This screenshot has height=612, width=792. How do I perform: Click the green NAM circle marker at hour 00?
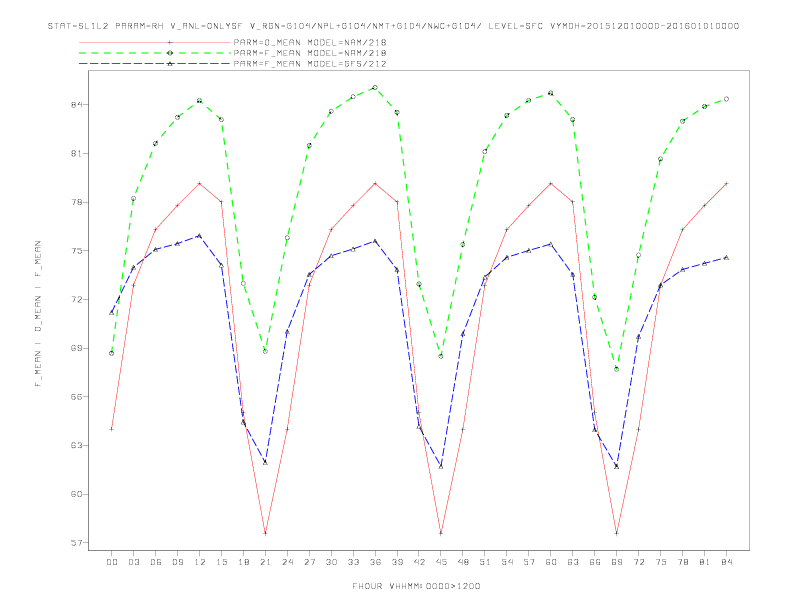coord(112,353)
